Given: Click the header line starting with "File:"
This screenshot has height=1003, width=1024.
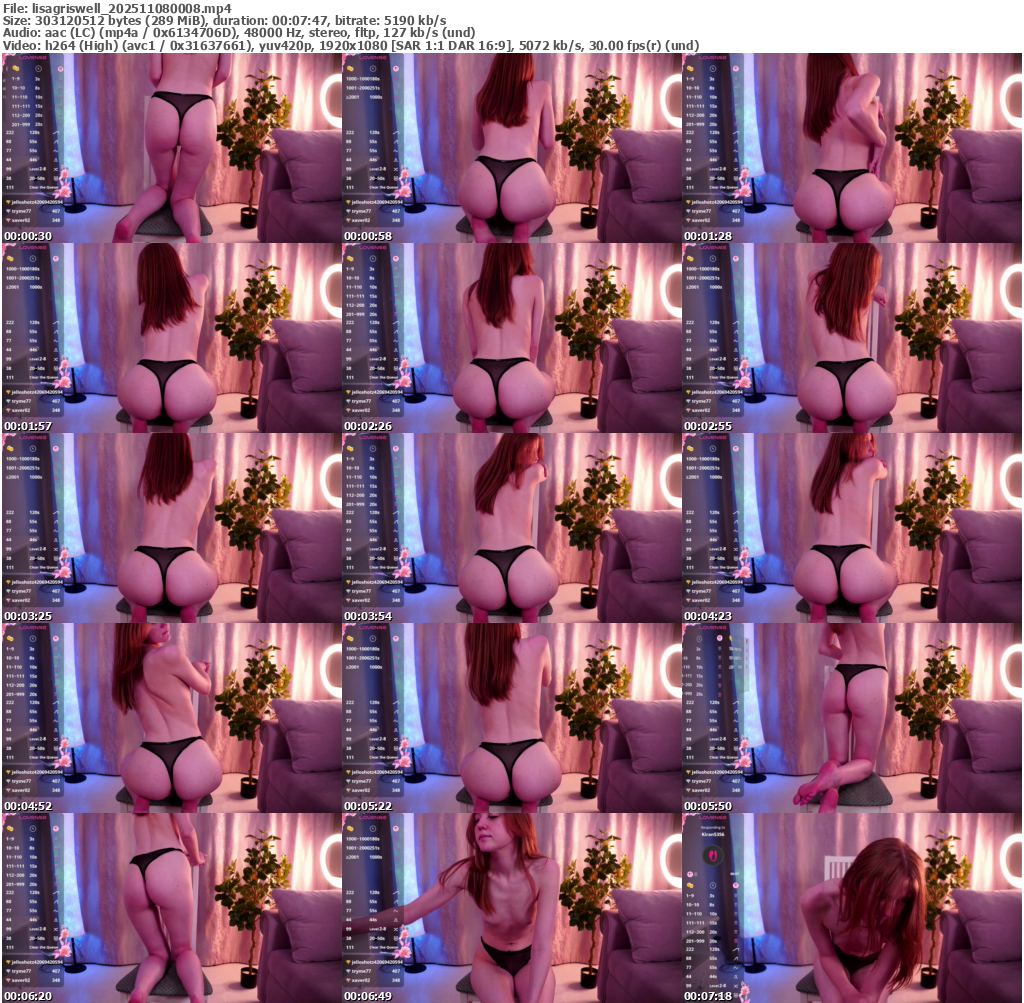Looking at the screenshot, I should tap(117, 8).
